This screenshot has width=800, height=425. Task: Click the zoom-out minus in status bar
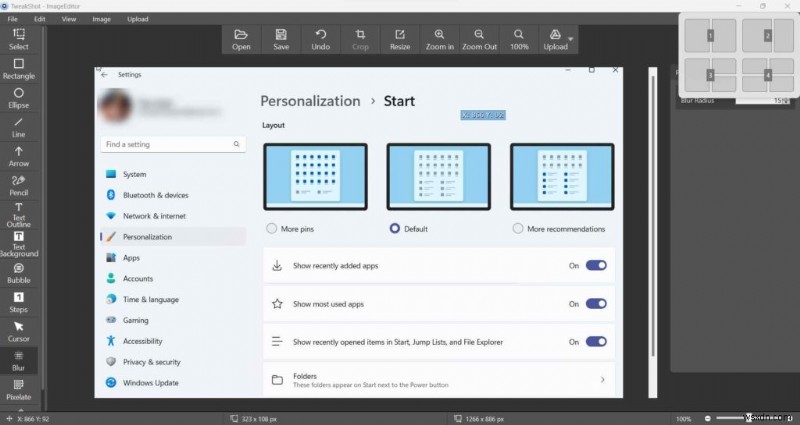click(x=708, y=418)
